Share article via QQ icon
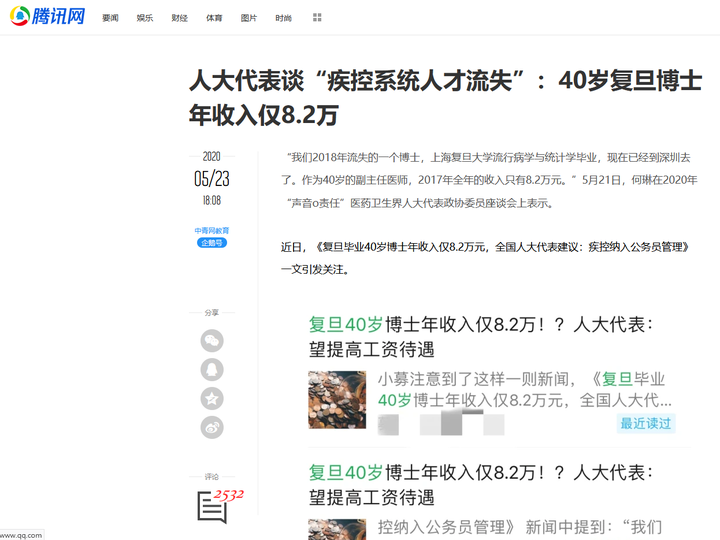Image resolution: width=720 pixels, height=540 pixels. click(212, 370)
